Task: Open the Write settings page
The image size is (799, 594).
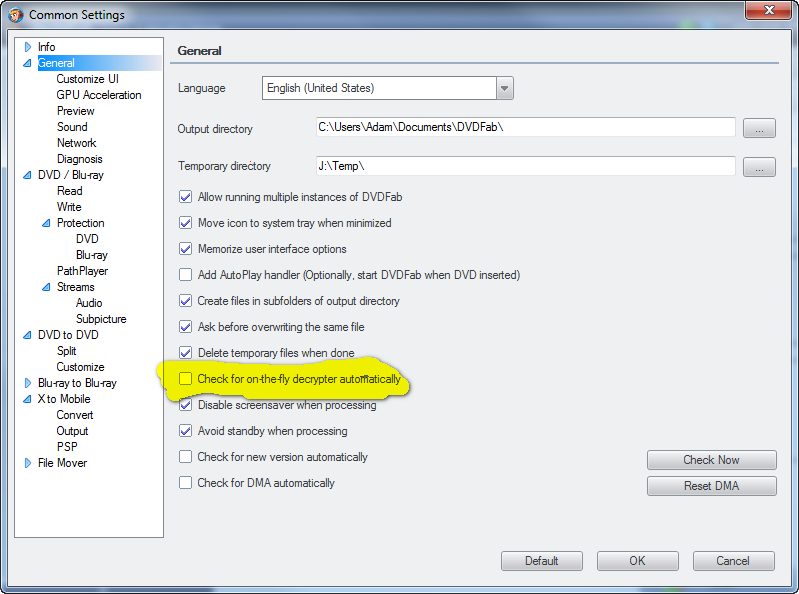Action: point(69,207)
